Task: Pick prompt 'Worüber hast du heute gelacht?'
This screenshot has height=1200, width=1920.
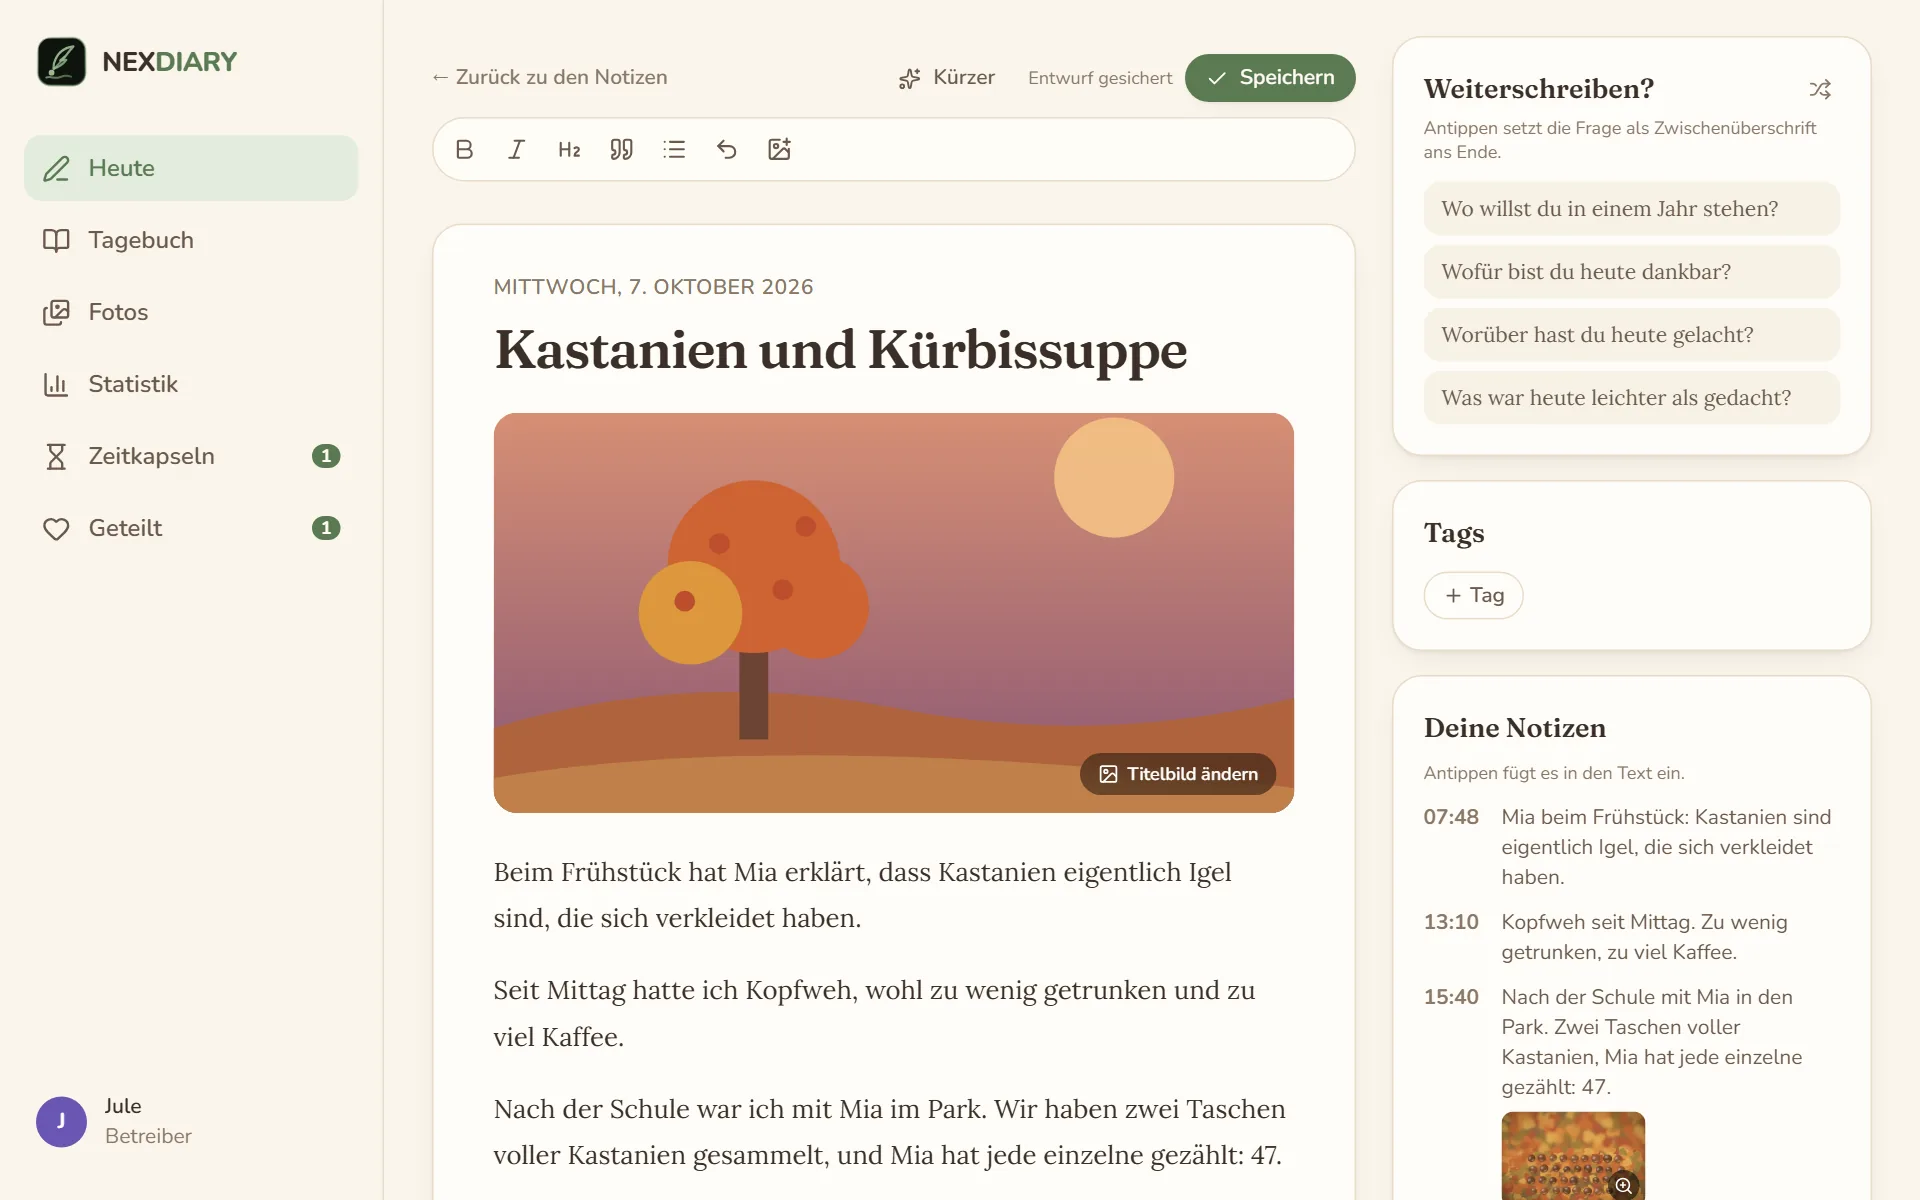Action: pyautogui.click(x=1631, y=335)
